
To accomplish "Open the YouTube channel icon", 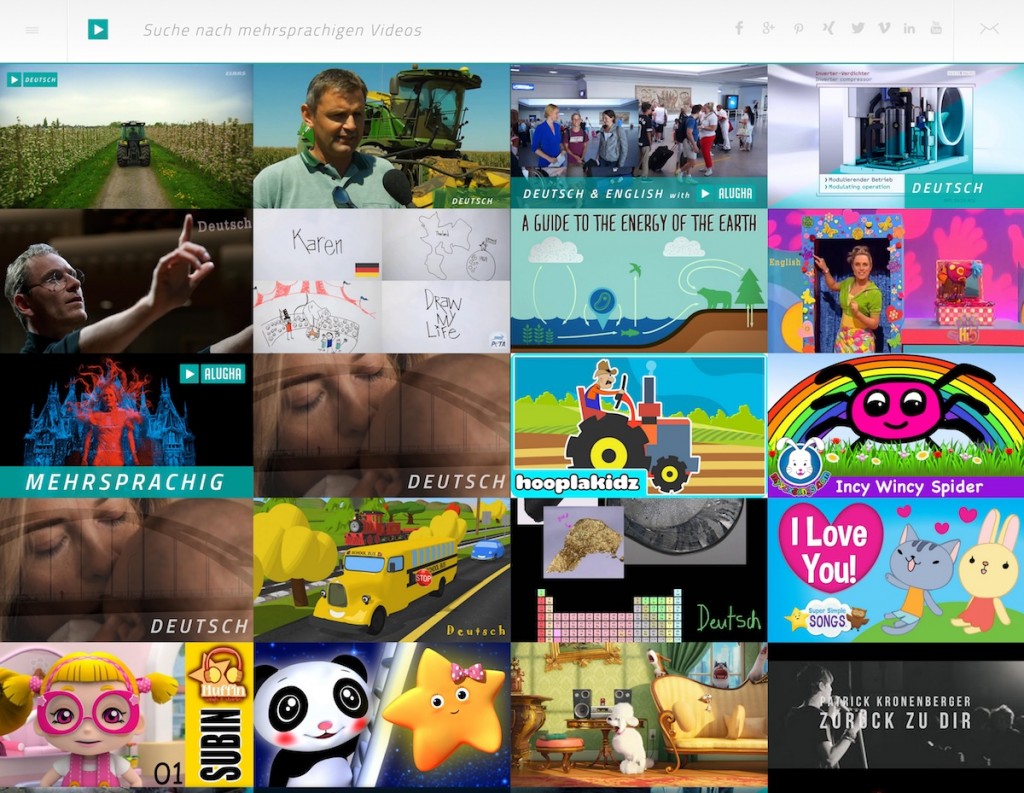I will coord(936,28).
